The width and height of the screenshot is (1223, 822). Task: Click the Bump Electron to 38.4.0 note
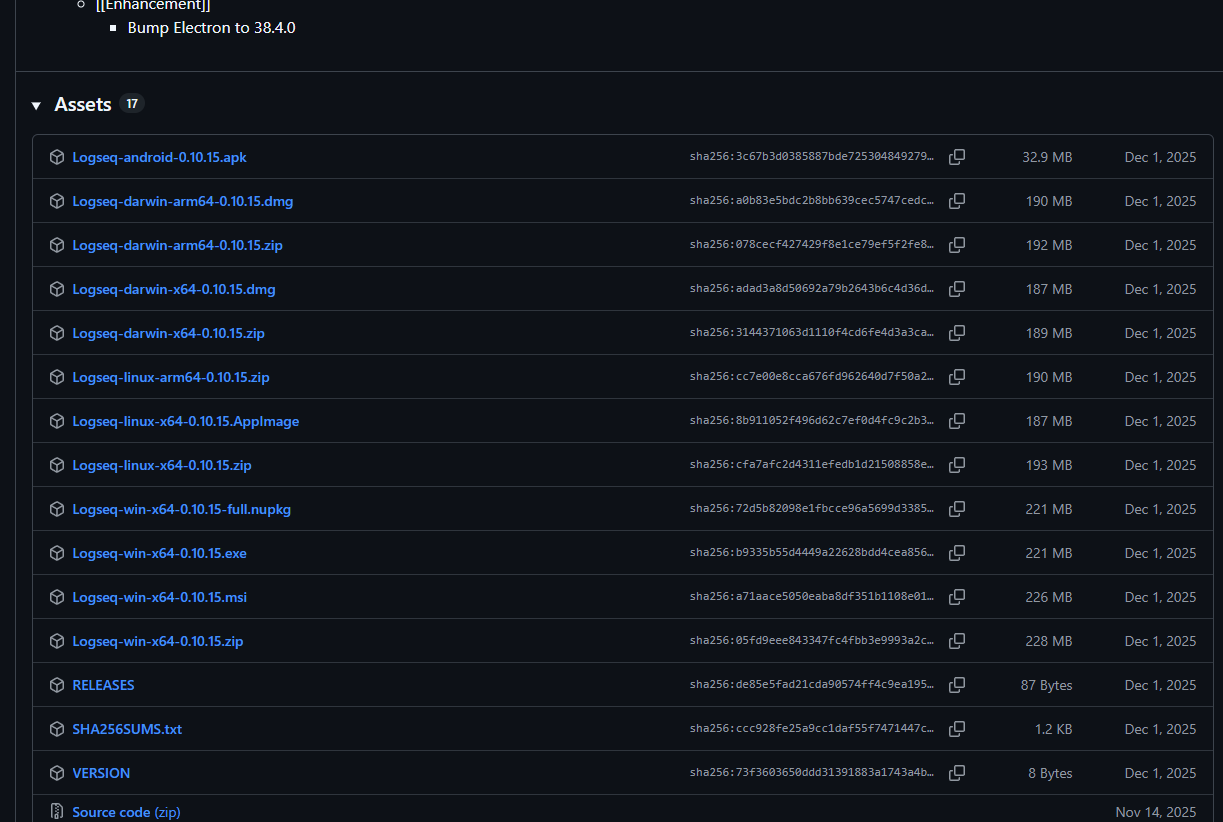coord(211,28)
